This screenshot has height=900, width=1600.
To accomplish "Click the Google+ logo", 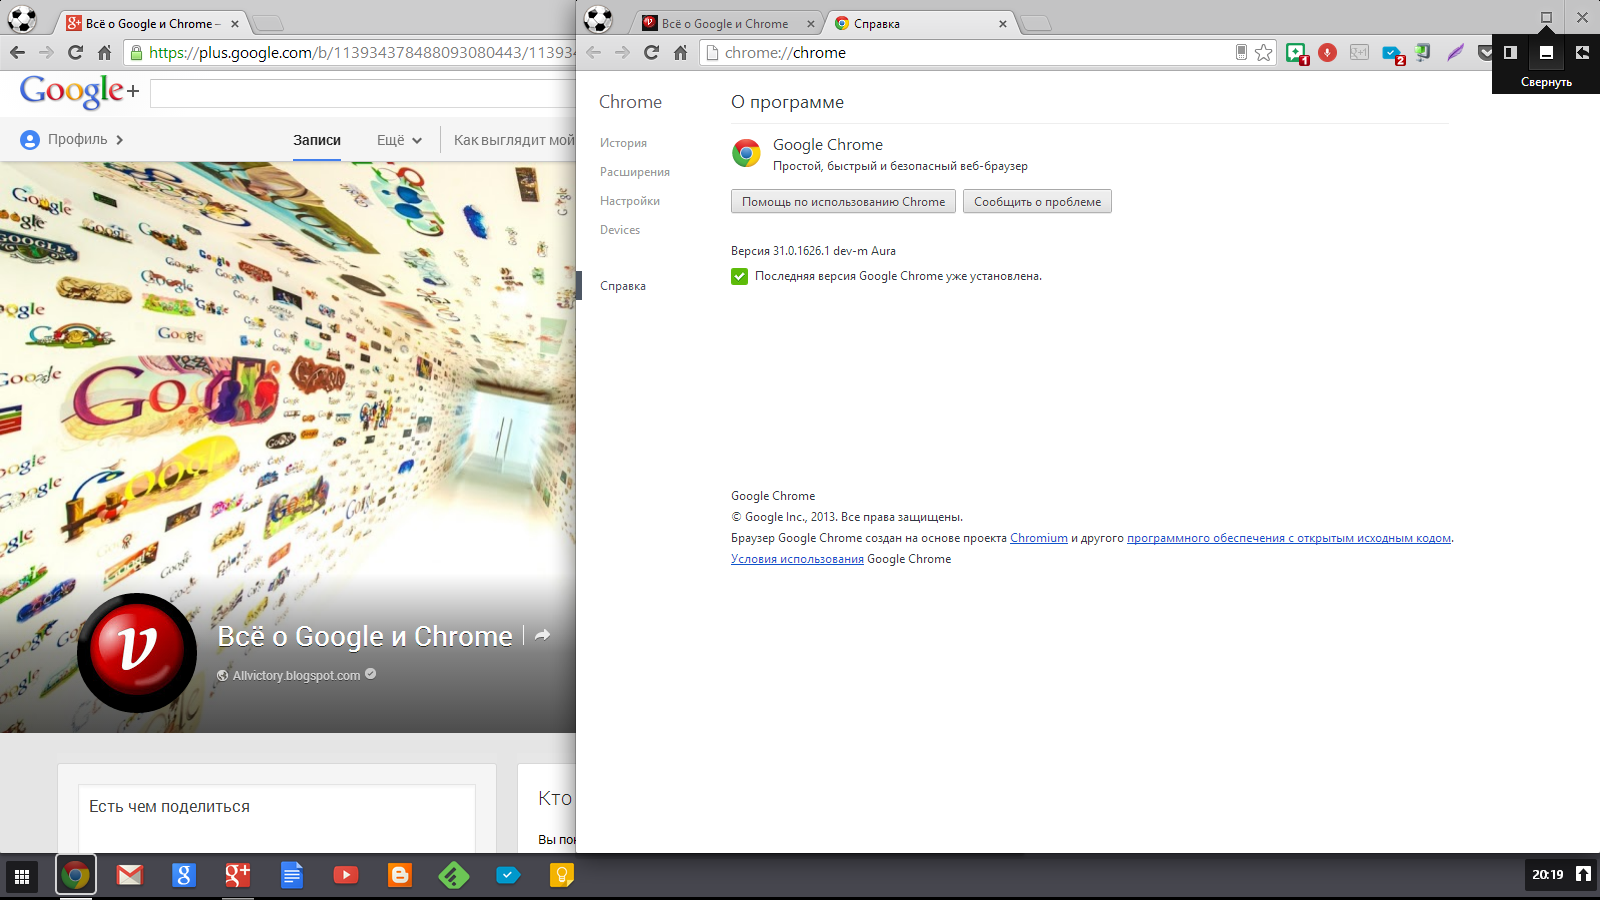I will 79,91.
